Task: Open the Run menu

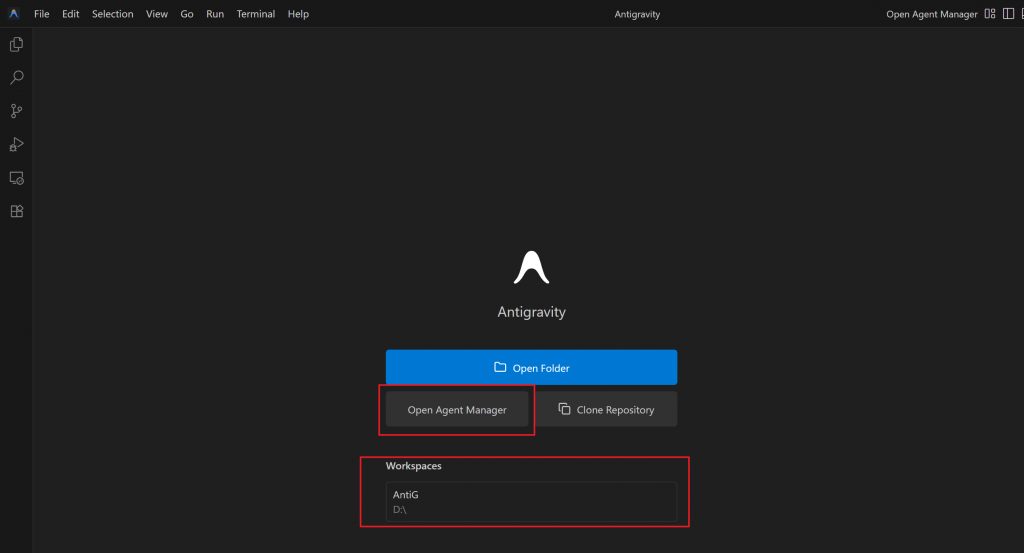Action: point(215,14)
